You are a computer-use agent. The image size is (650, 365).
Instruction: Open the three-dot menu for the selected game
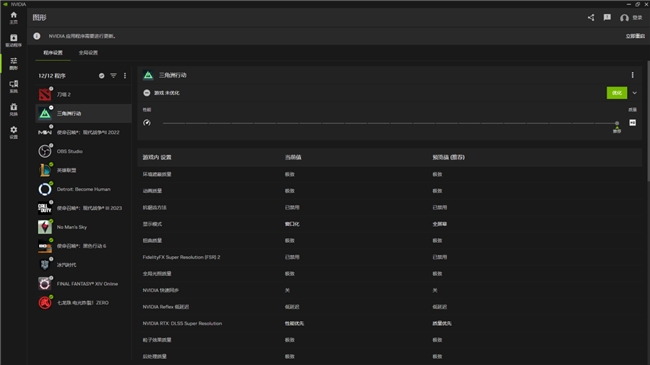tap(632, 75)
